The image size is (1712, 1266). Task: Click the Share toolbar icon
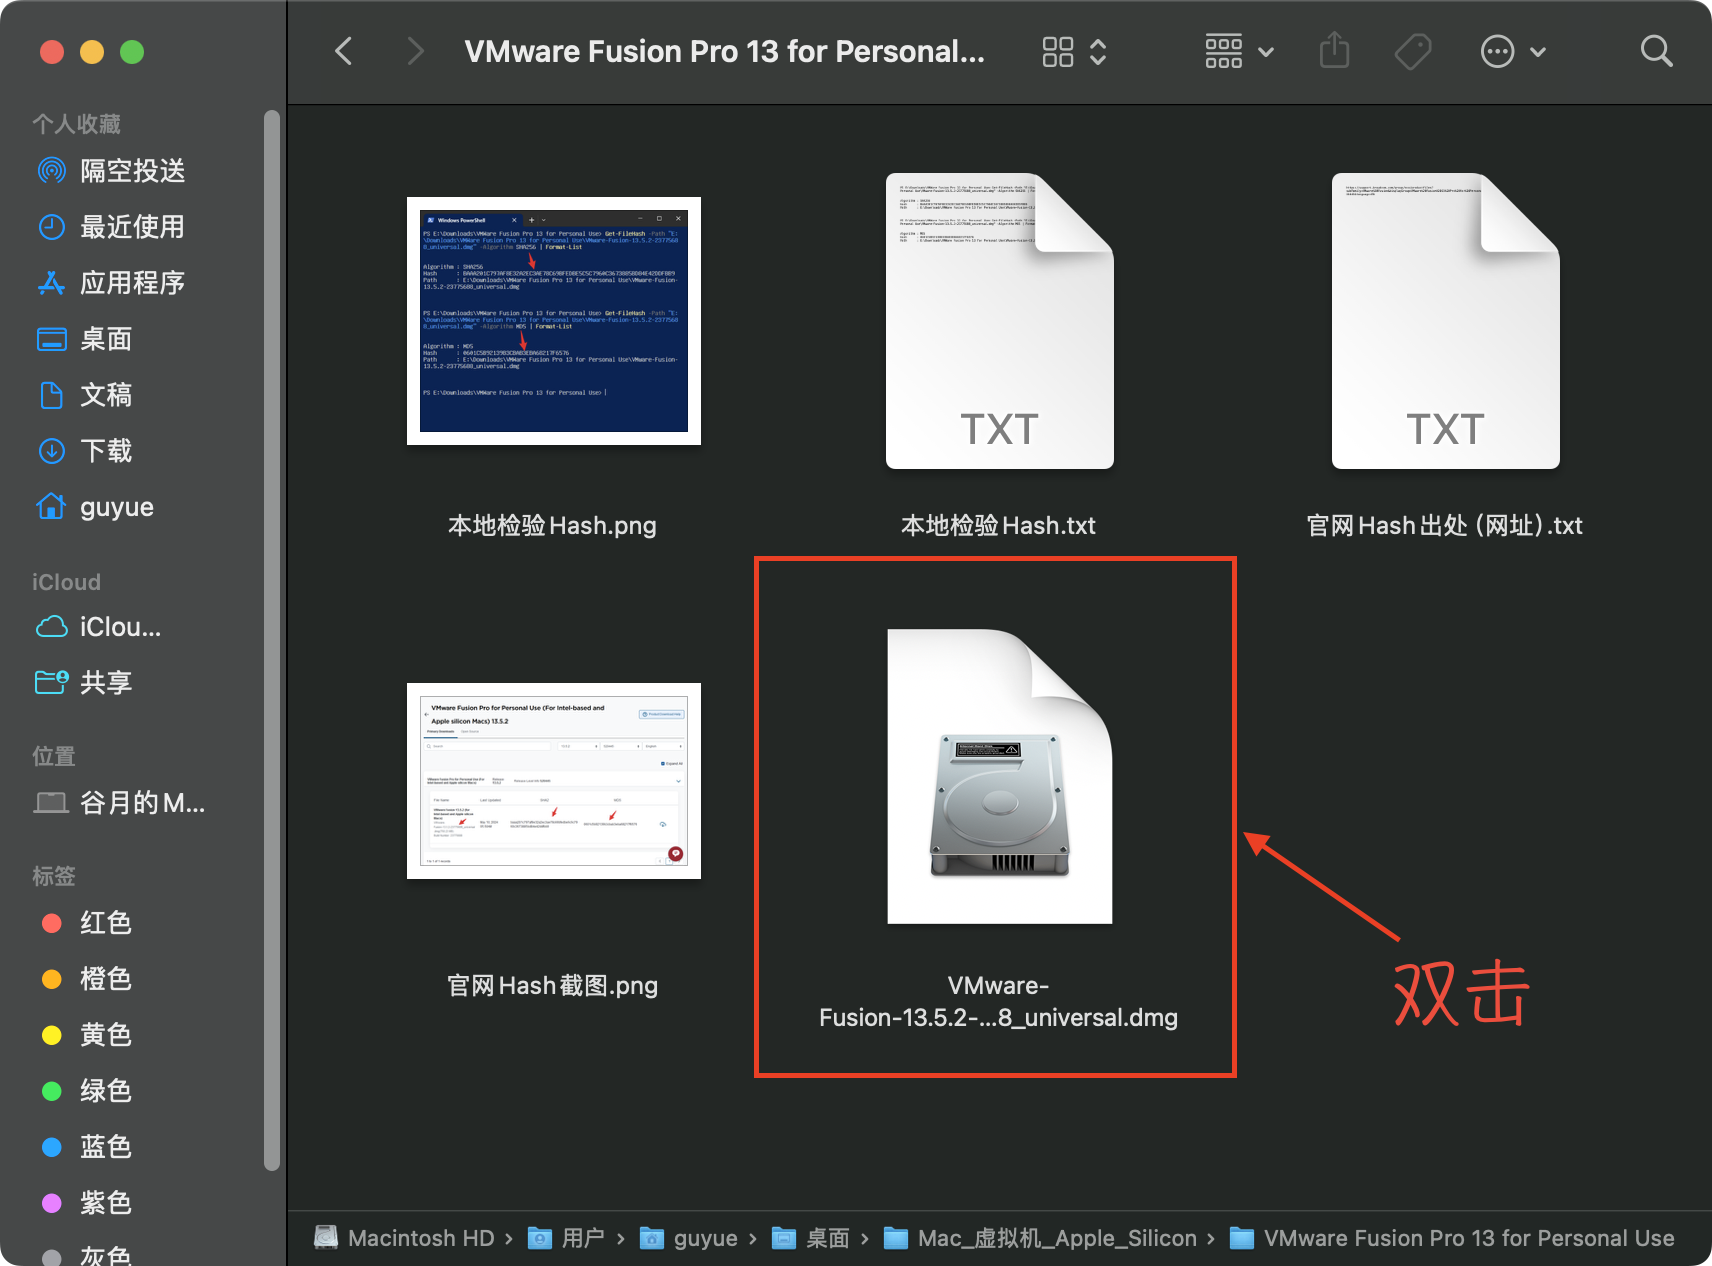(x=1334, y=50)
